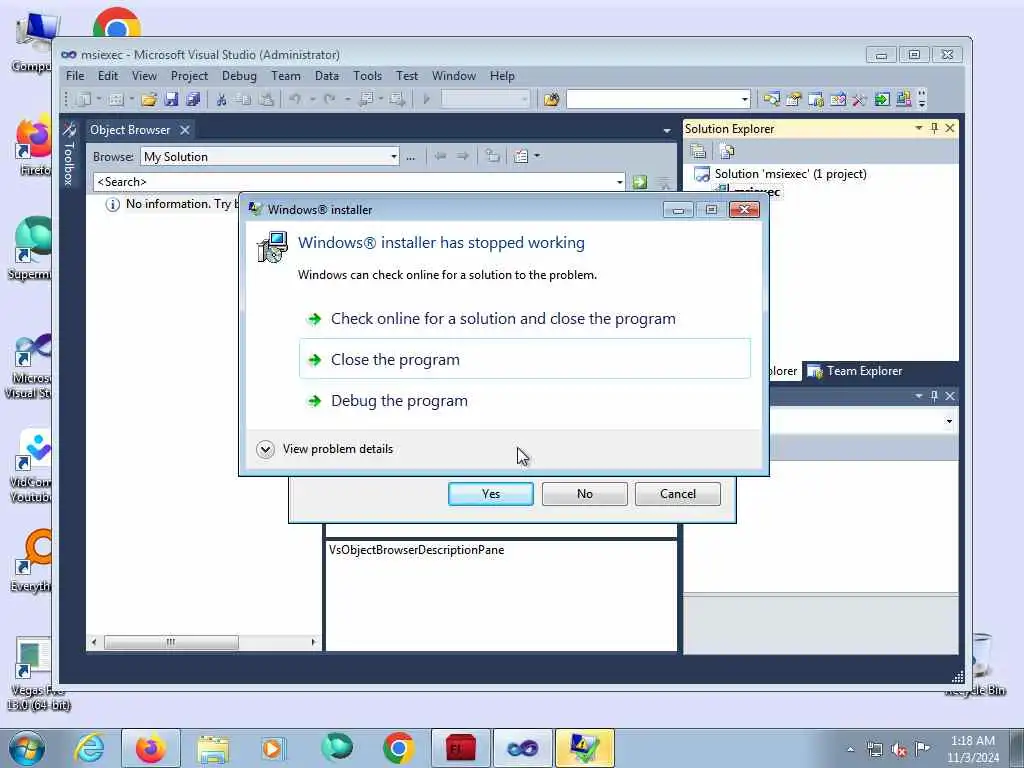Open the Tools menu
This screenshot has height=768, width=1024.
[x=368, y=76]
